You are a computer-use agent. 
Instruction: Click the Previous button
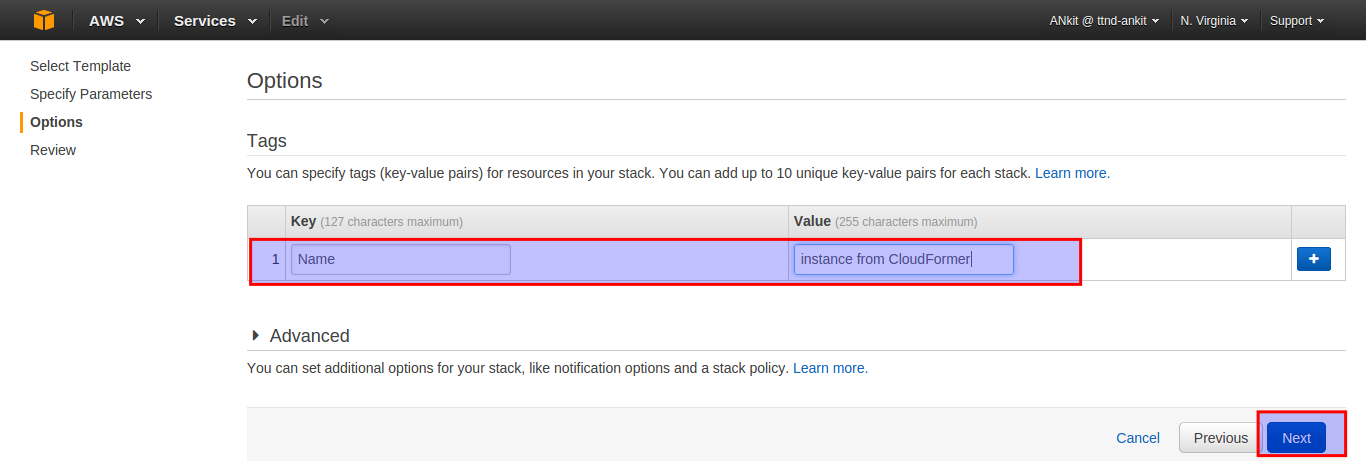[x=1220, y=438]
